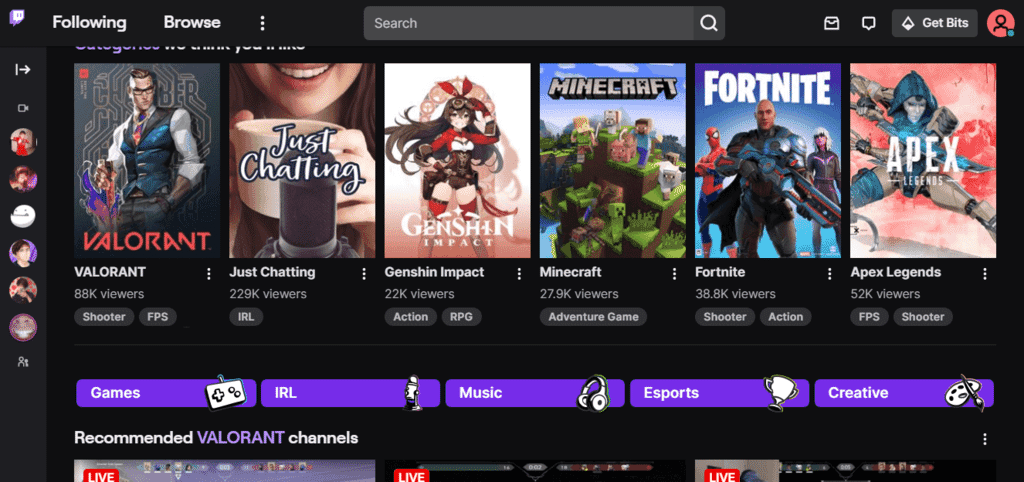Click the find friends people icon in sidebar
Image resolution: width=1024 pixels, height=482 pixels.
(x=23, y=362)
